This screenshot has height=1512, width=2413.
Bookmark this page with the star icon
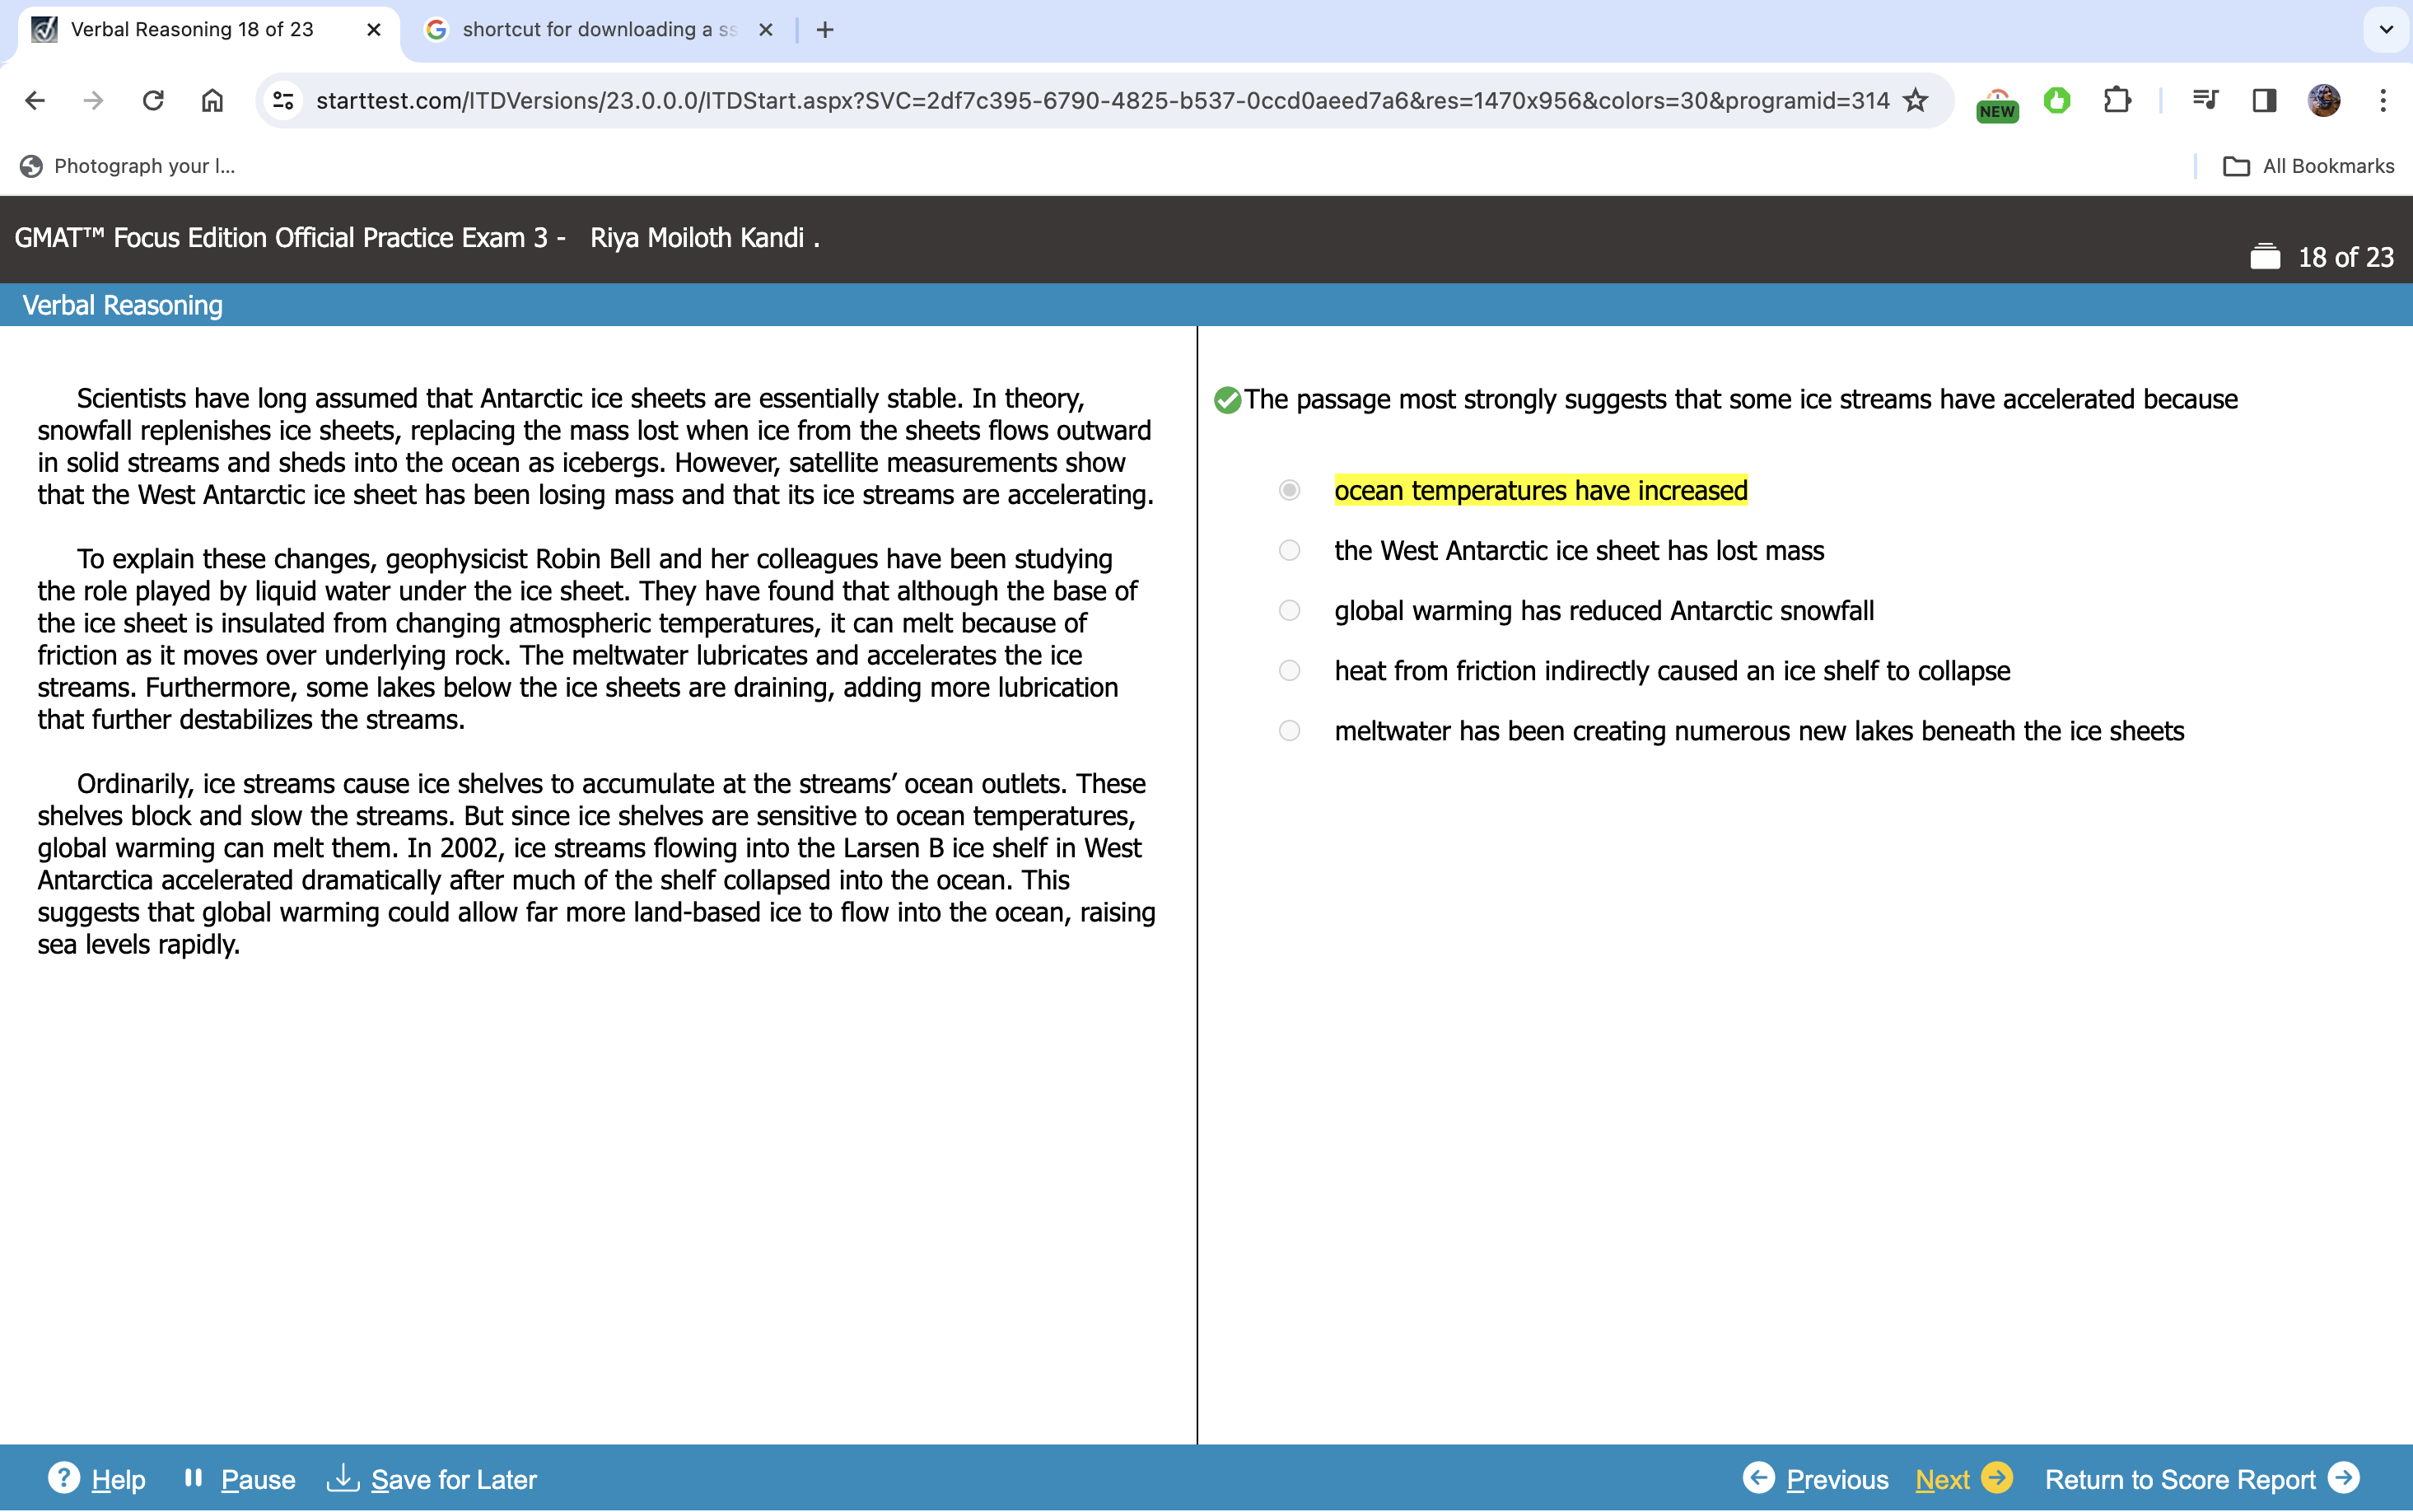[1914, 100]
